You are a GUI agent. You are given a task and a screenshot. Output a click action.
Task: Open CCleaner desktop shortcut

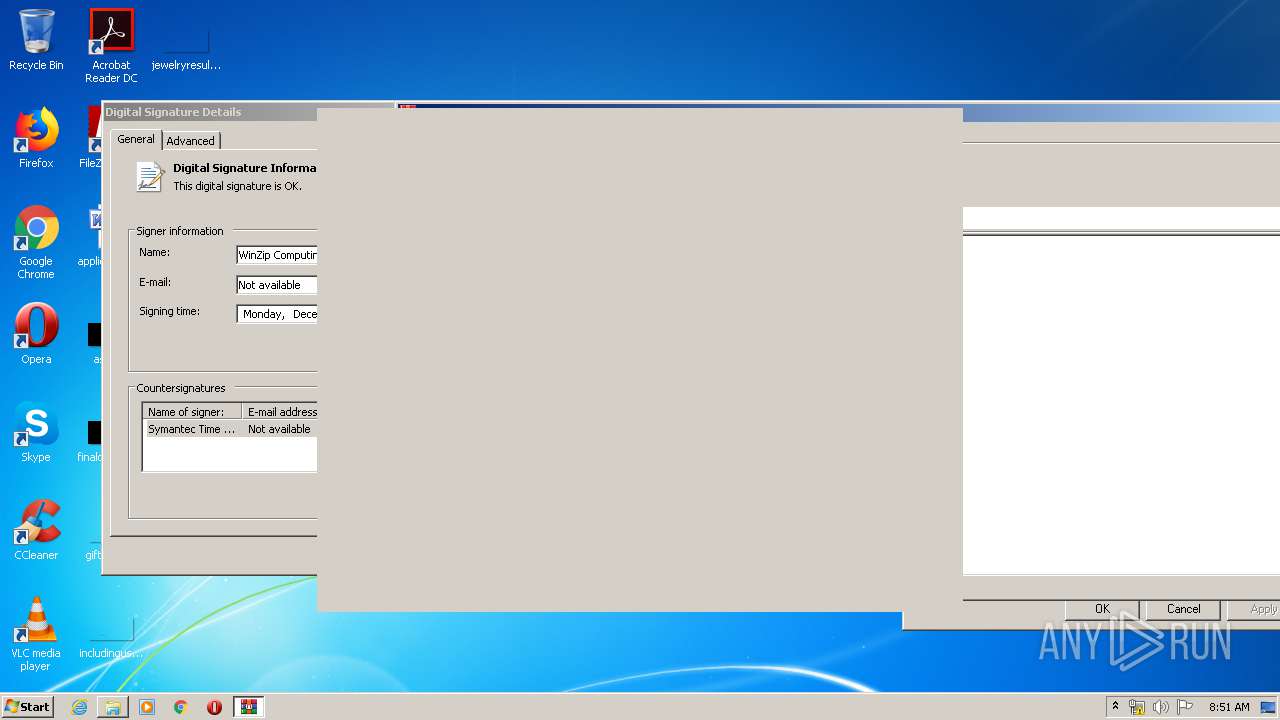coord(36,530)
